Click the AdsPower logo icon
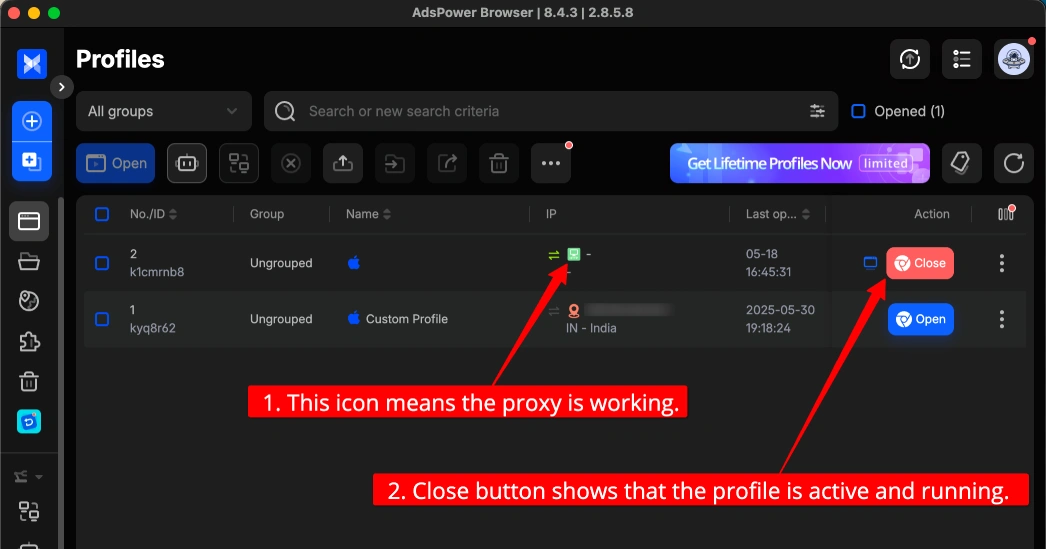1046x549 pixels. (x=31, y=64)
